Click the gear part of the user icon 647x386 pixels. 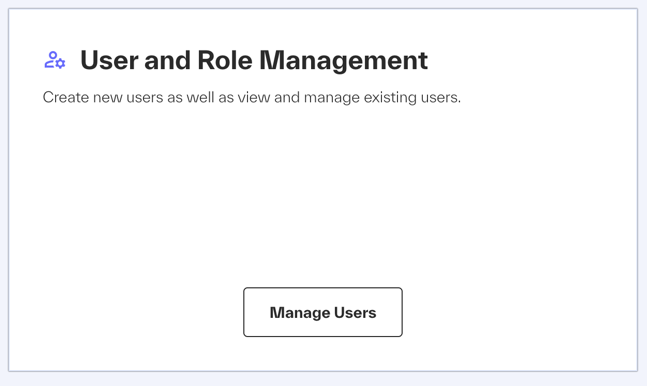click(x=60, y=64)
